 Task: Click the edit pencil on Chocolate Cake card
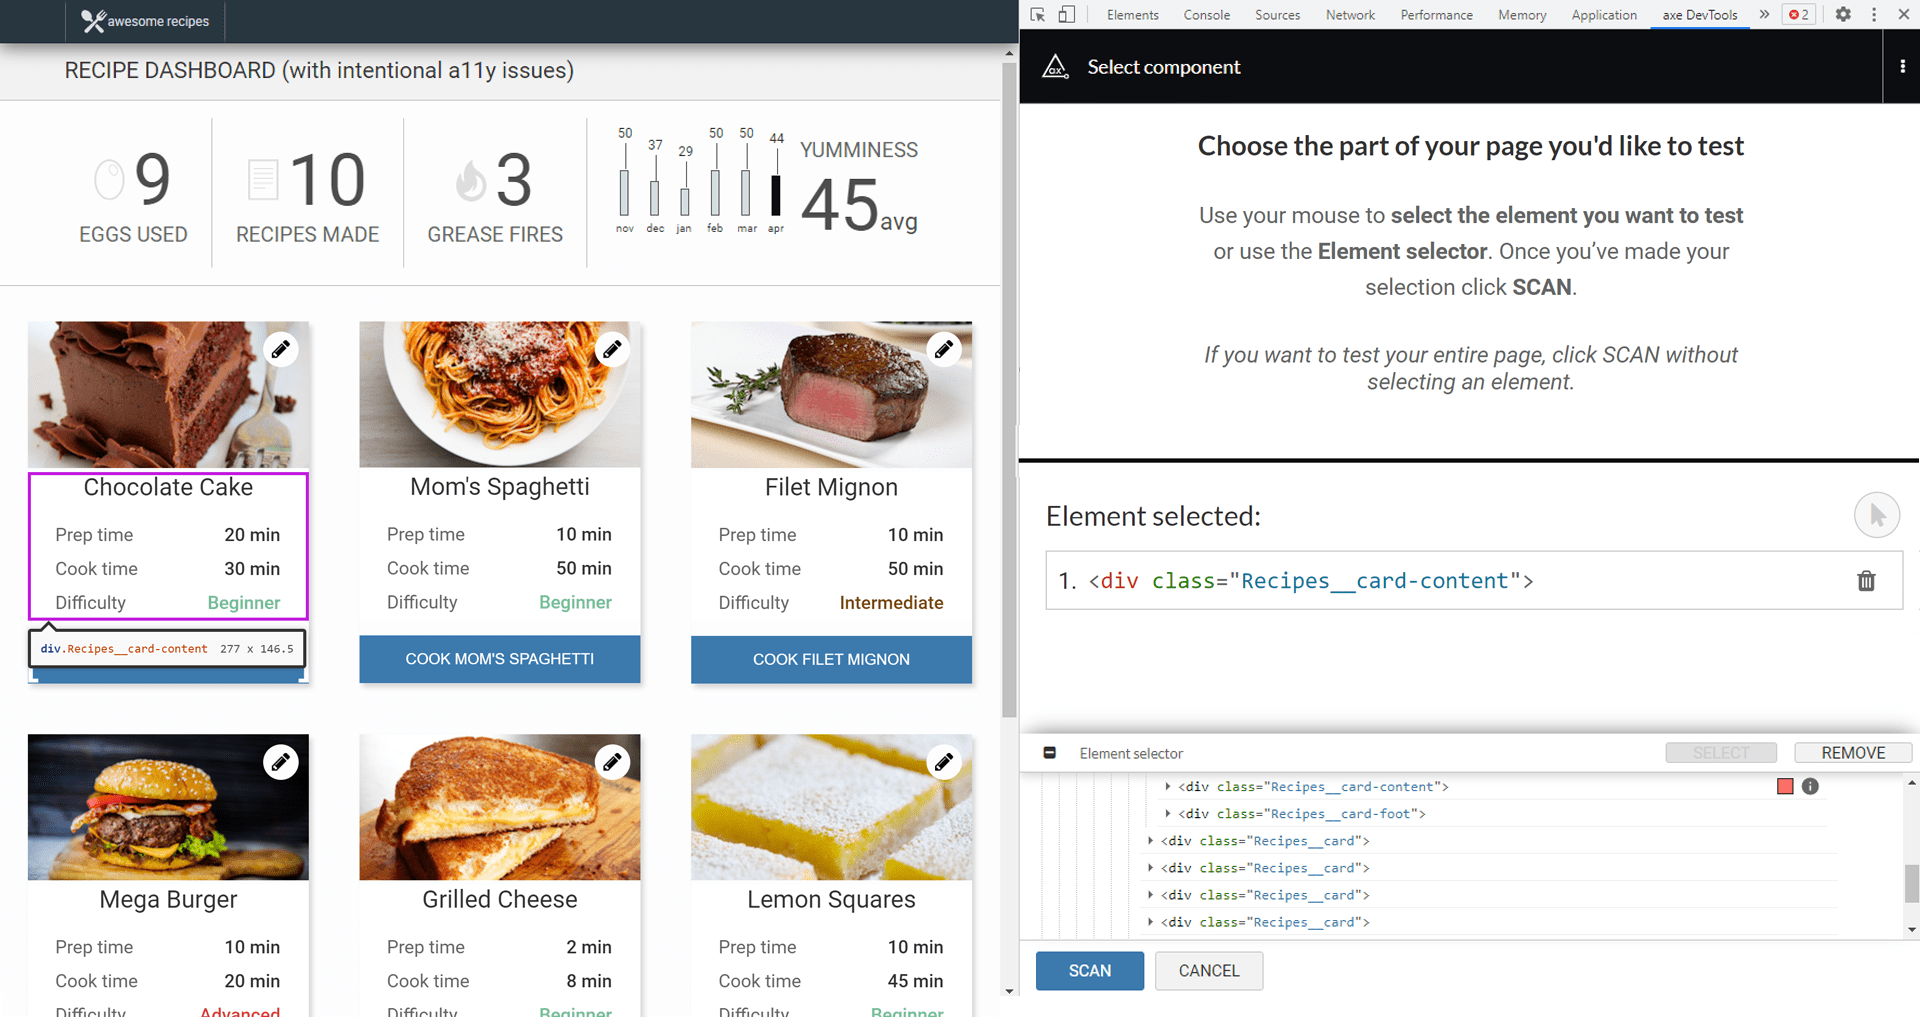click(x=281, y=349)
